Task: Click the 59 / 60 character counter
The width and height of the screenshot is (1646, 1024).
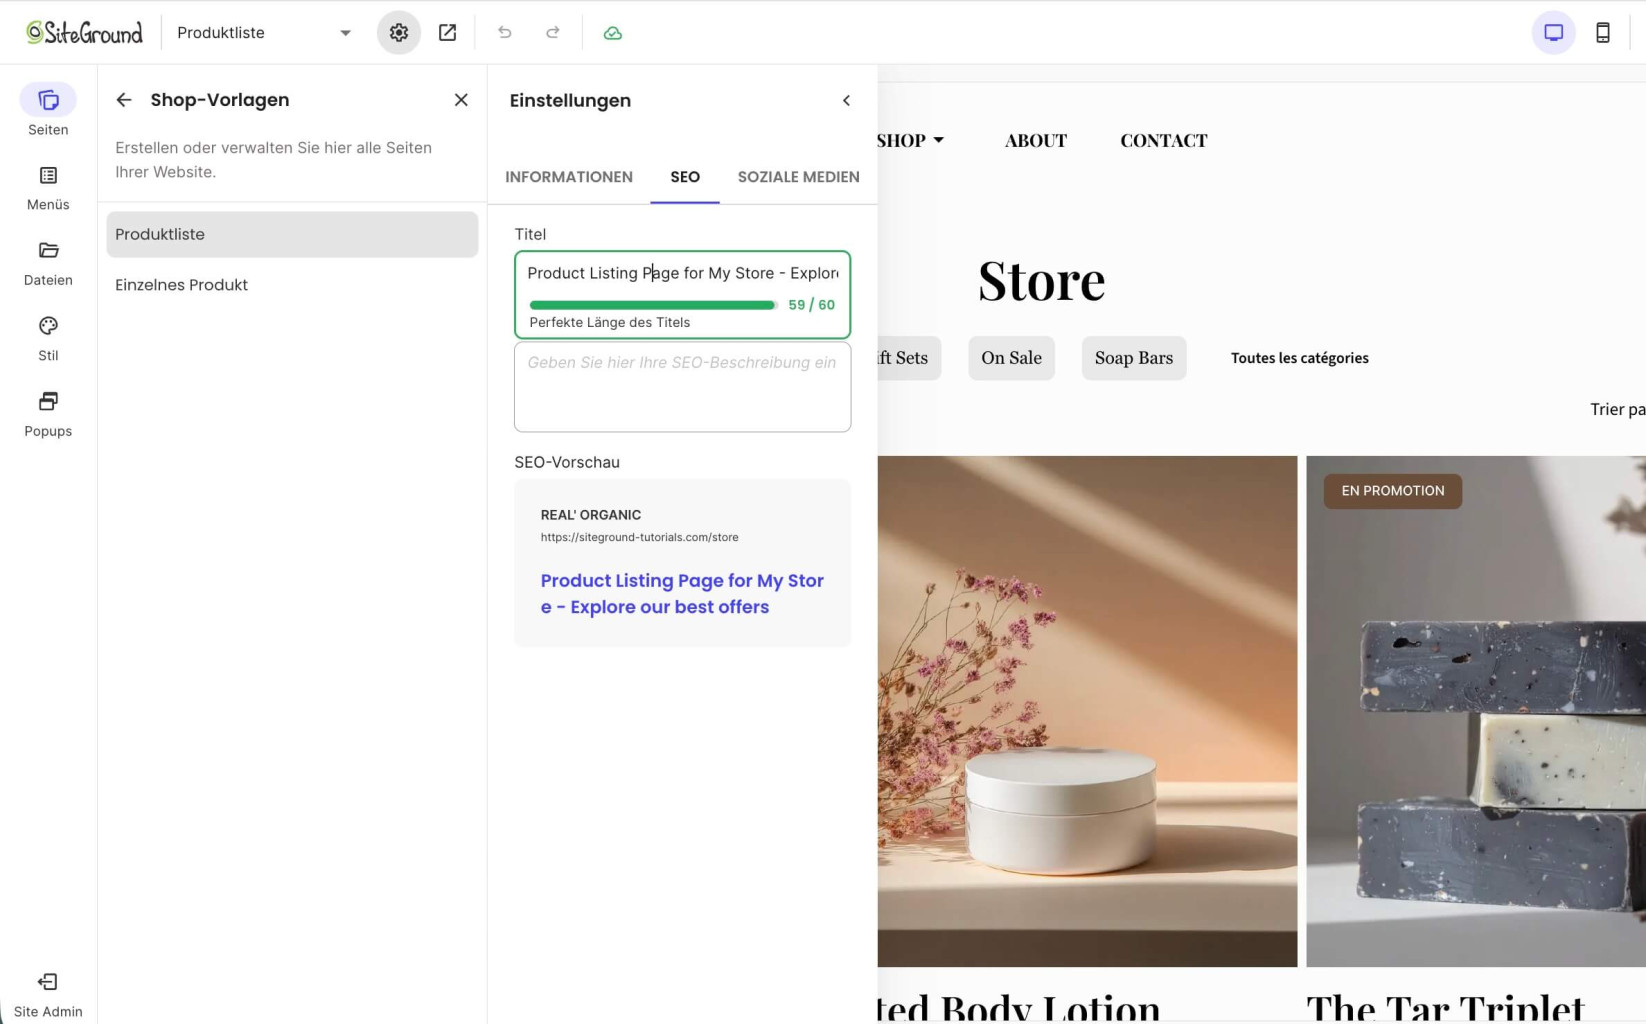Action: (811, 305)
